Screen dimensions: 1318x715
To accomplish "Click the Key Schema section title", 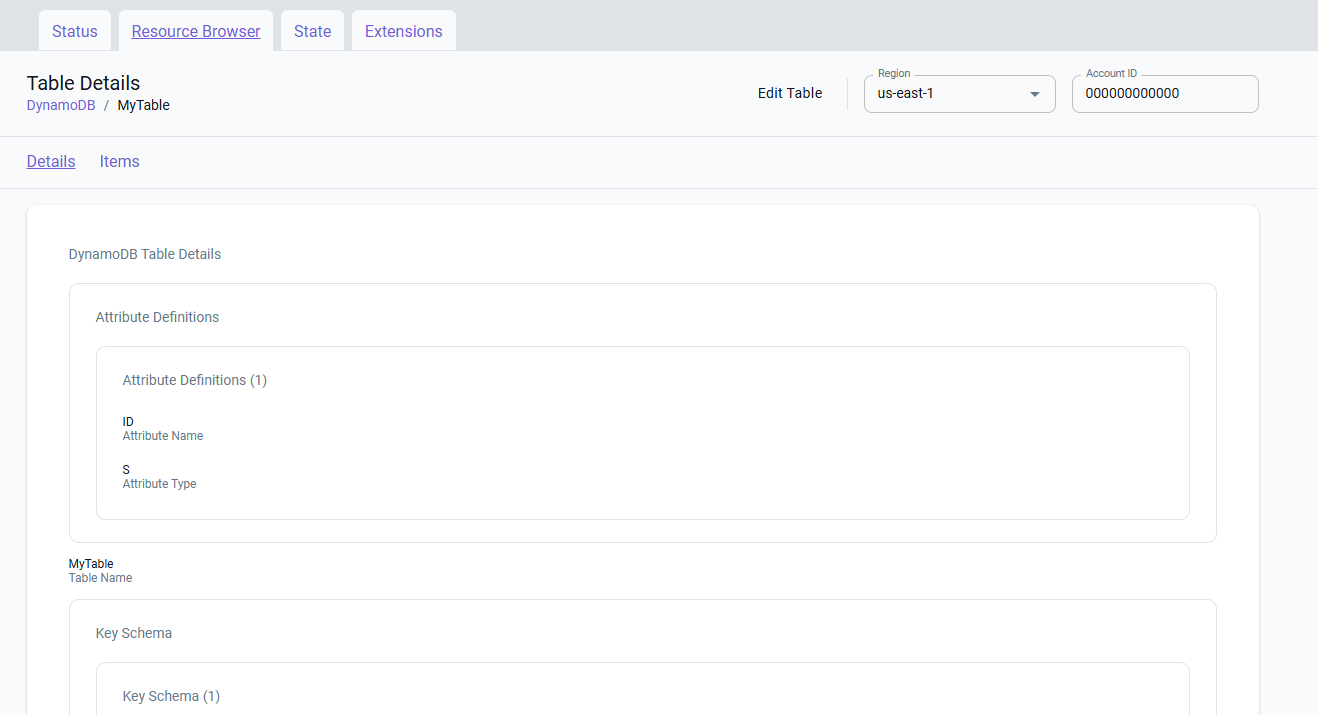I will click(x=134, y=633).
